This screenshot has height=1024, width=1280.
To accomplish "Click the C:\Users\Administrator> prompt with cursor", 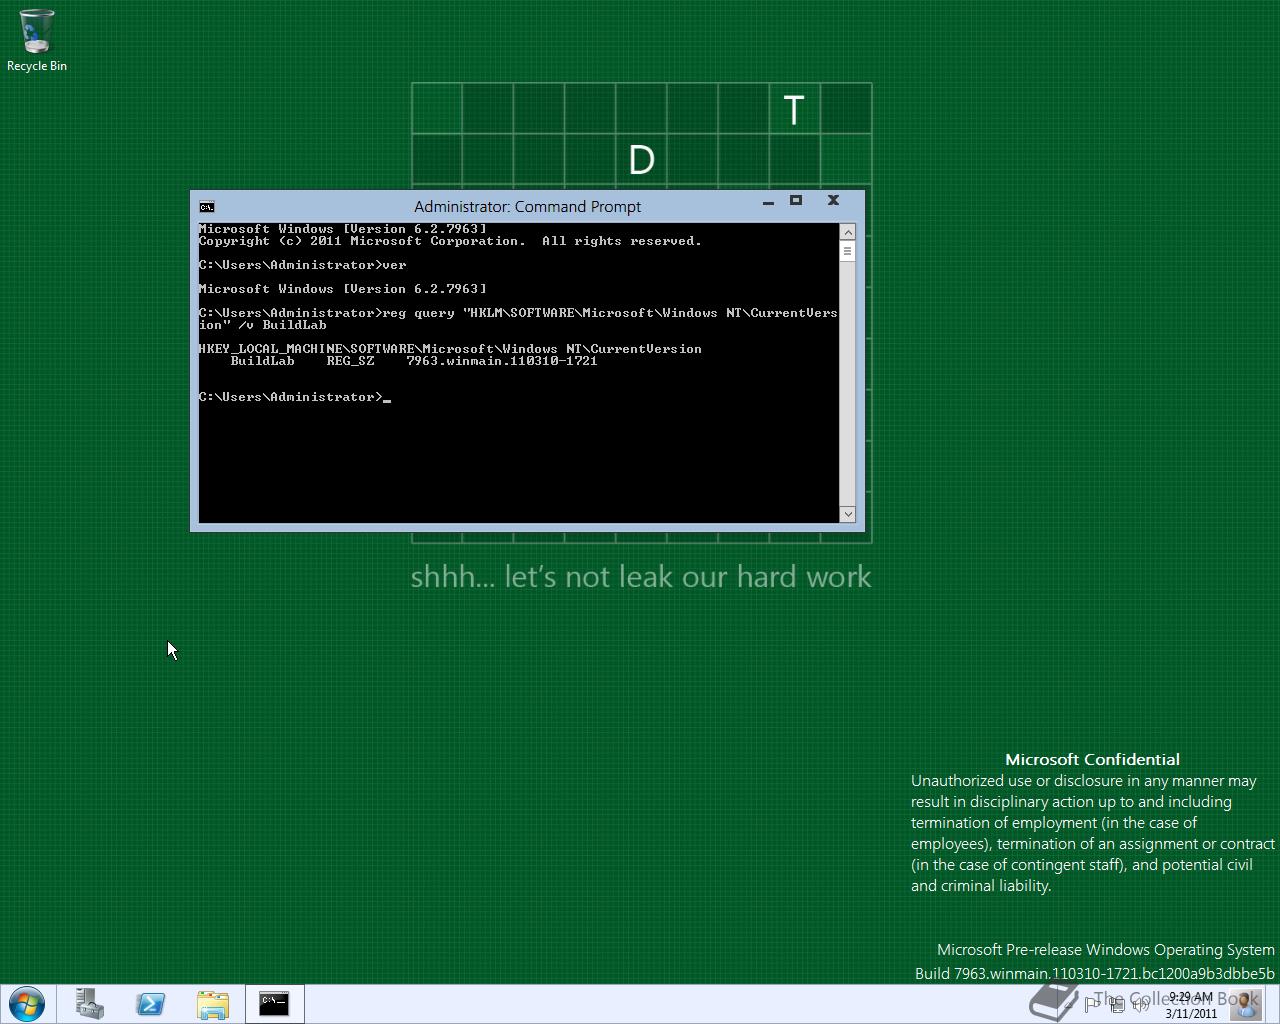I will (x=294, y=397).
